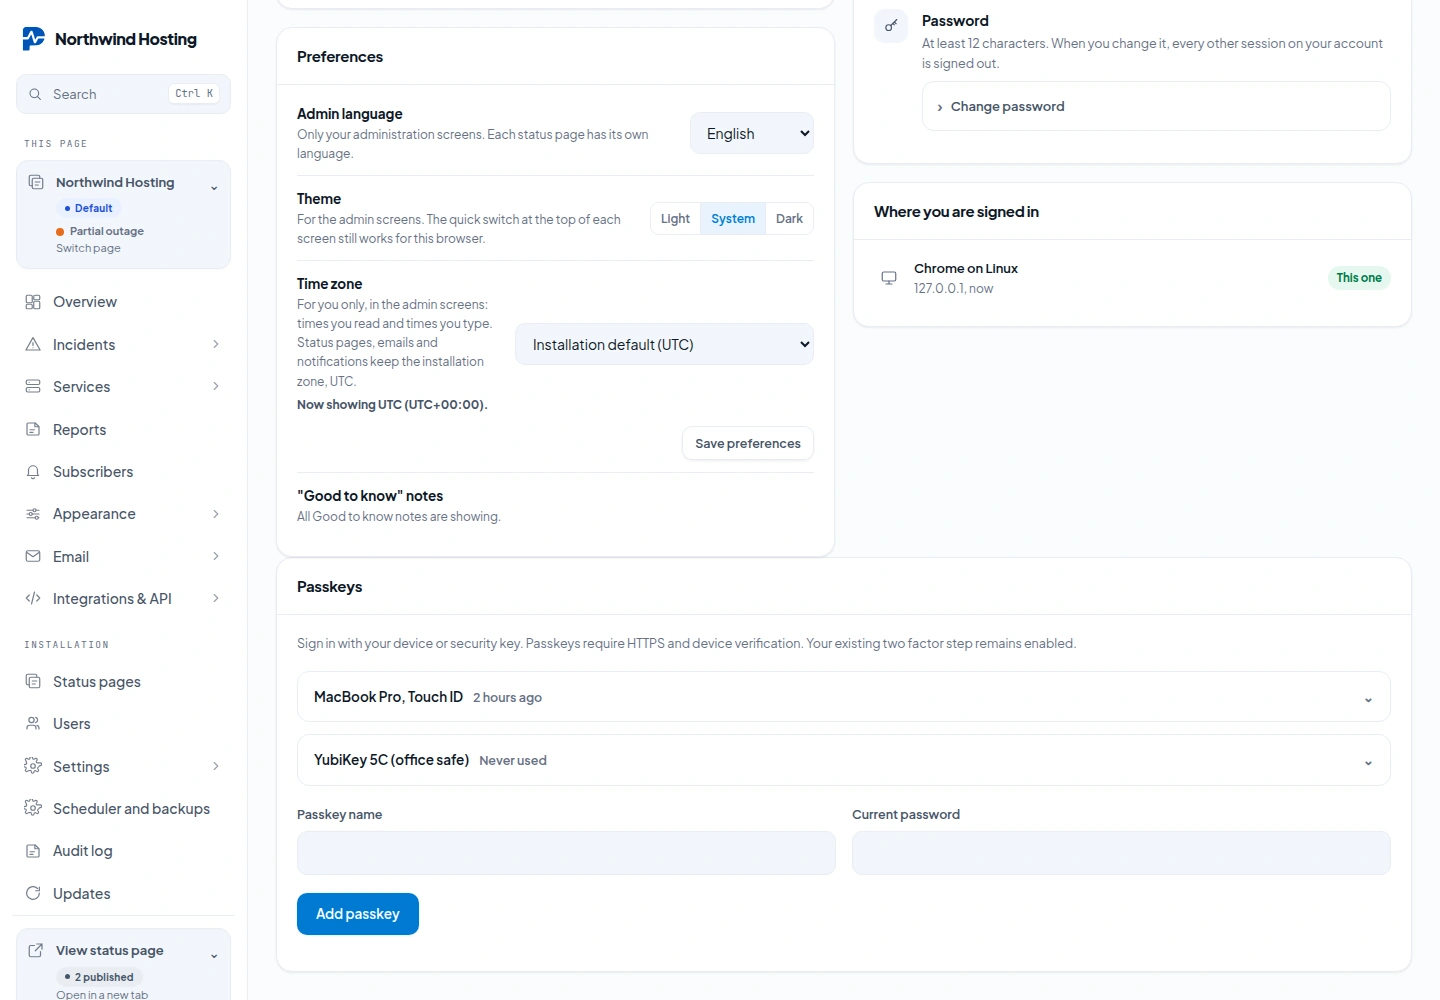
Task: Open the Users page link
Action: (124, 724)
